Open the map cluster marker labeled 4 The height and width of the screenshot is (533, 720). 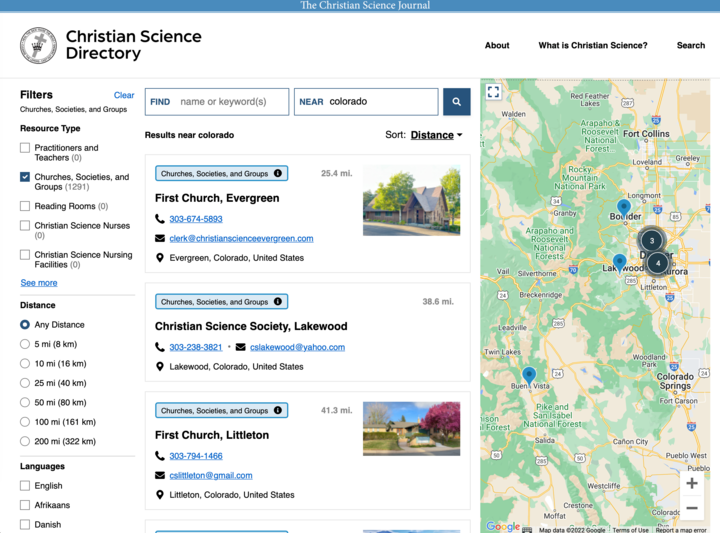[x=658, y=263]
